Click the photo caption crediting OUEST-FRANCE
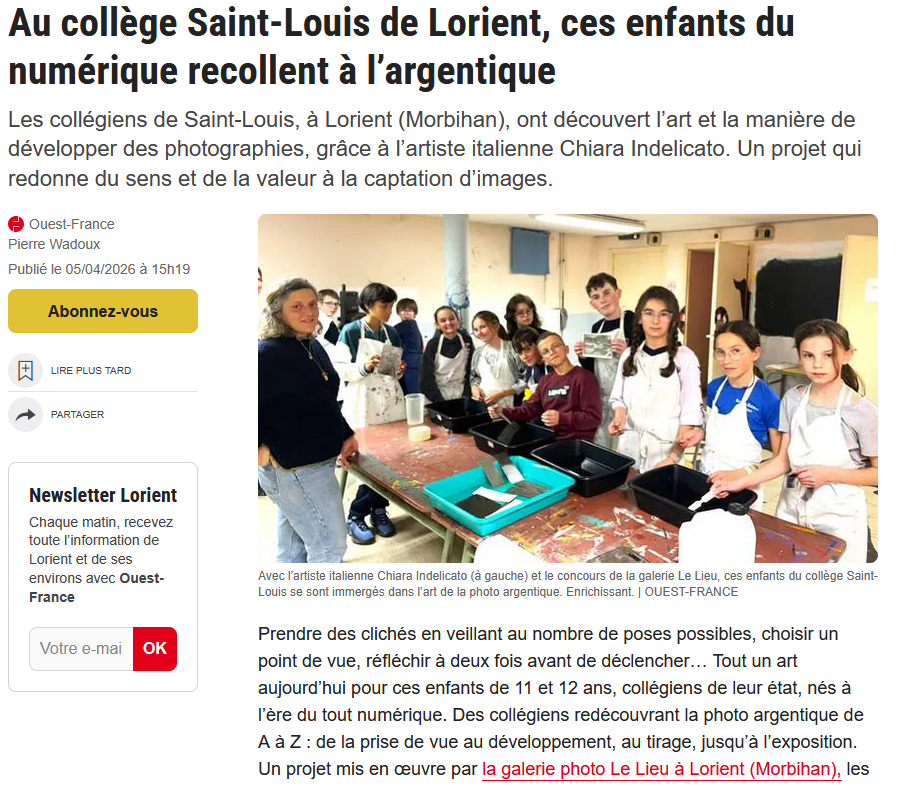 coord(568,584)
